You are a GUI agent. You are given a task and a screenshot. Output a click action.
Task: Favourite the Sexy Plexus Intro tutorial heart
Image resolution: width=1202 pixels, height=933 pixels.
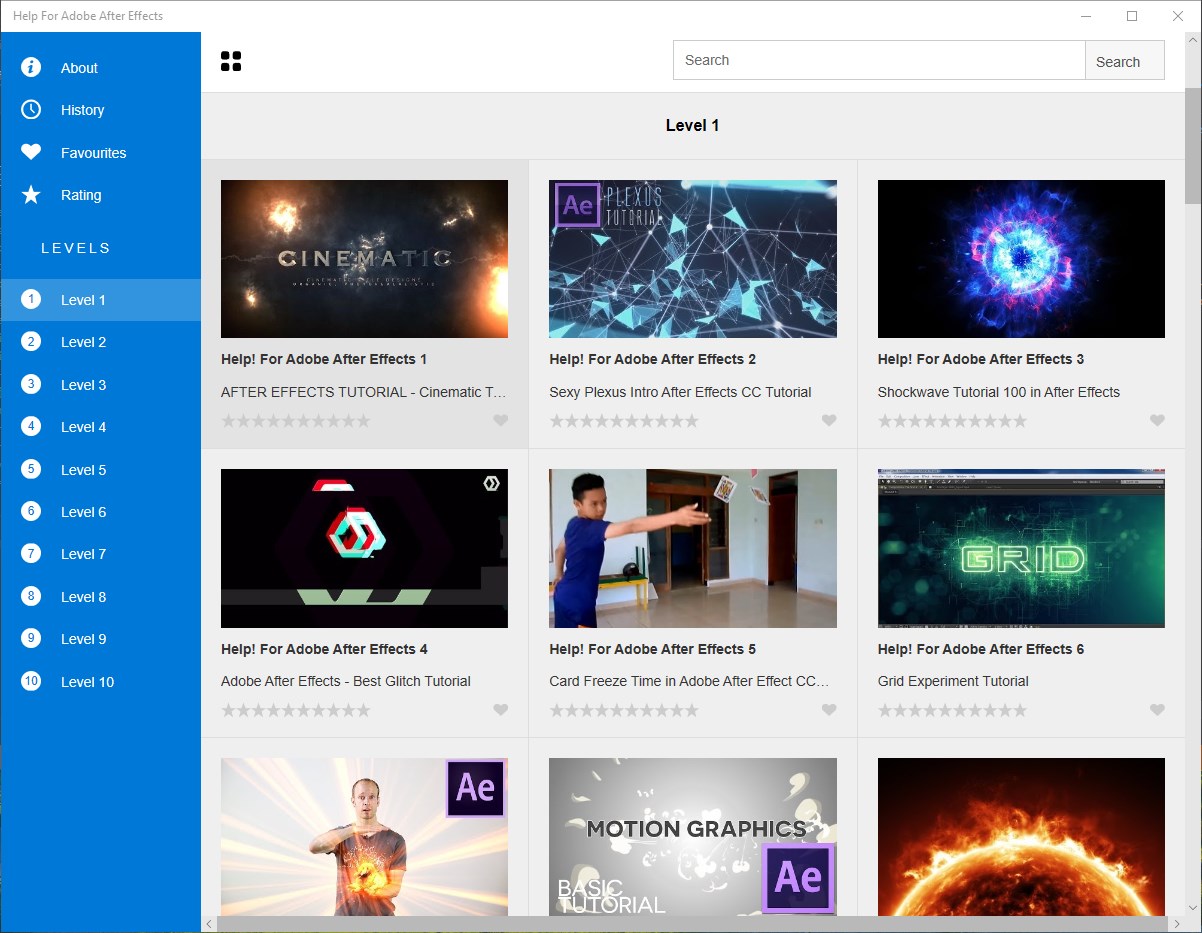[x=829, y=421]
